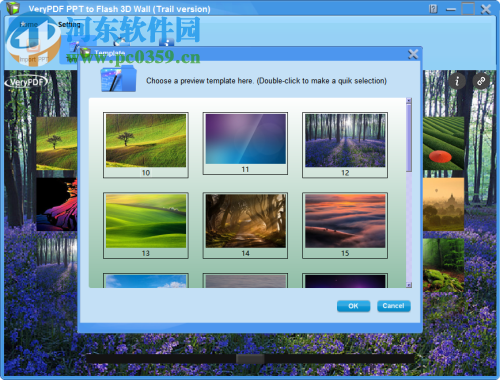Close the Template dialog with X
The height and width of the screenshot is (380, 500).
coord(413,54)
